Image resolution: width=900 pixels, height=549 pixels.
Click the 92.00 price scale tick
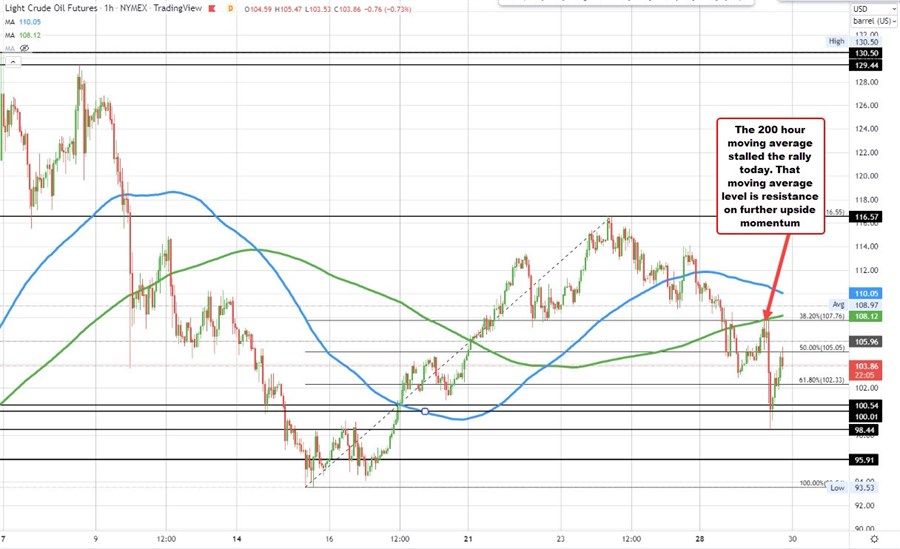pos(866,505)
